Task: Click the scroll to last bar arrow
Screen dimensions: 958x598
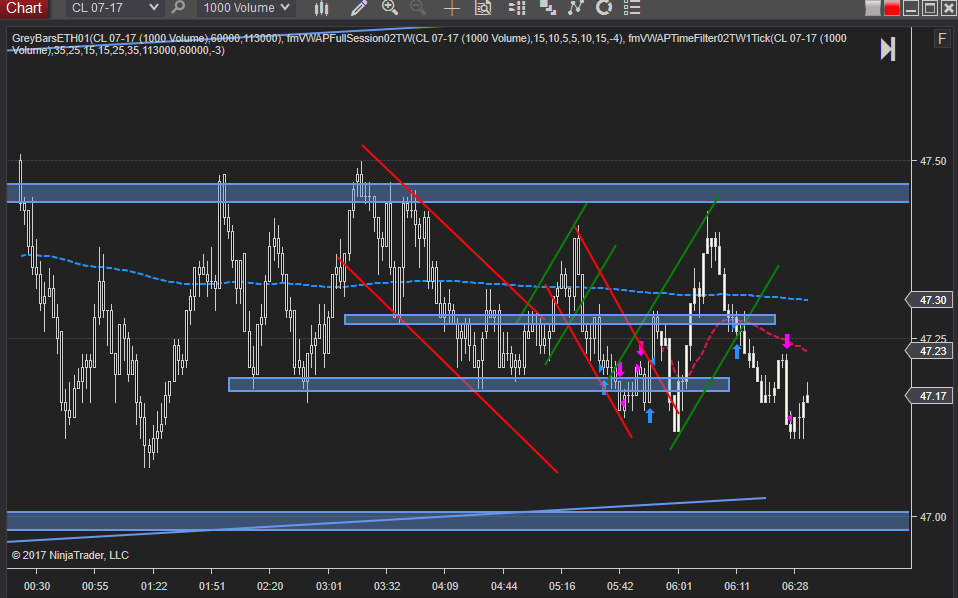Action: [x=888, y=49]
